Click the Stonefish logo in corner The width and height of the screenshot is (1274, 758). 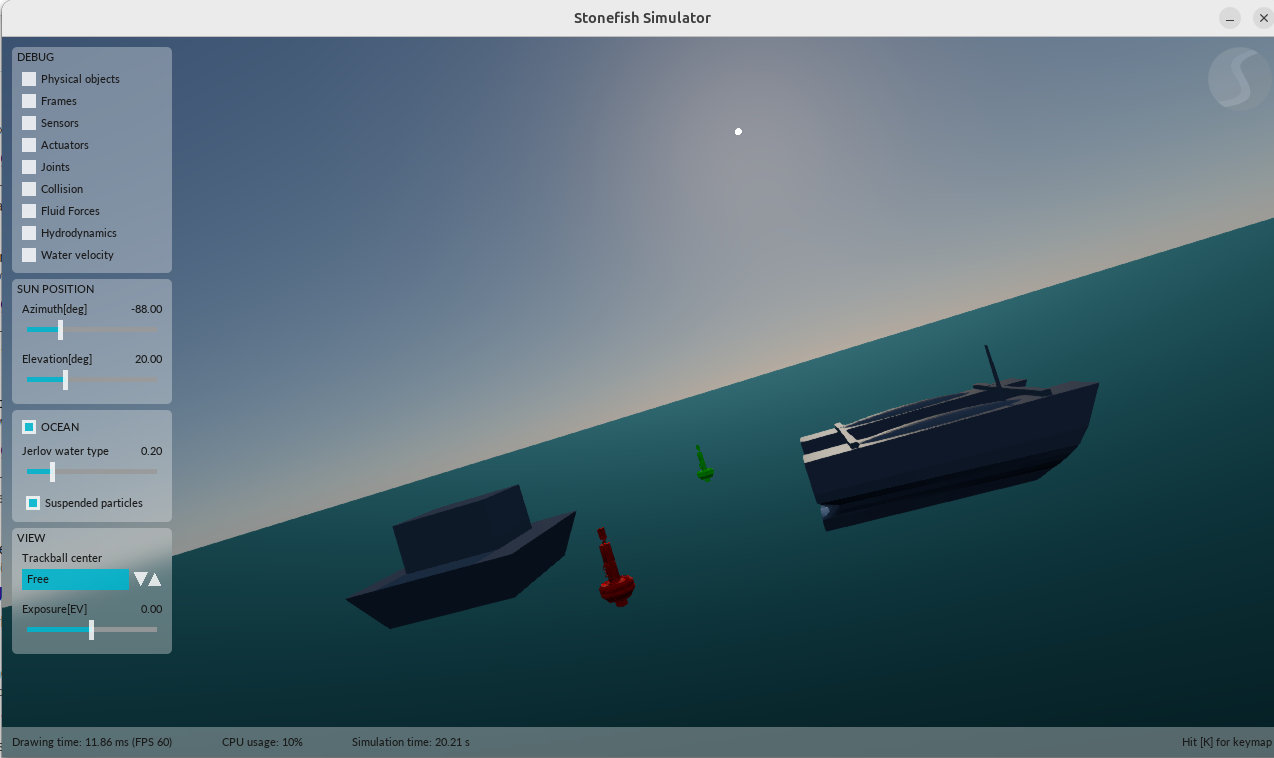tap(1238, 78)
